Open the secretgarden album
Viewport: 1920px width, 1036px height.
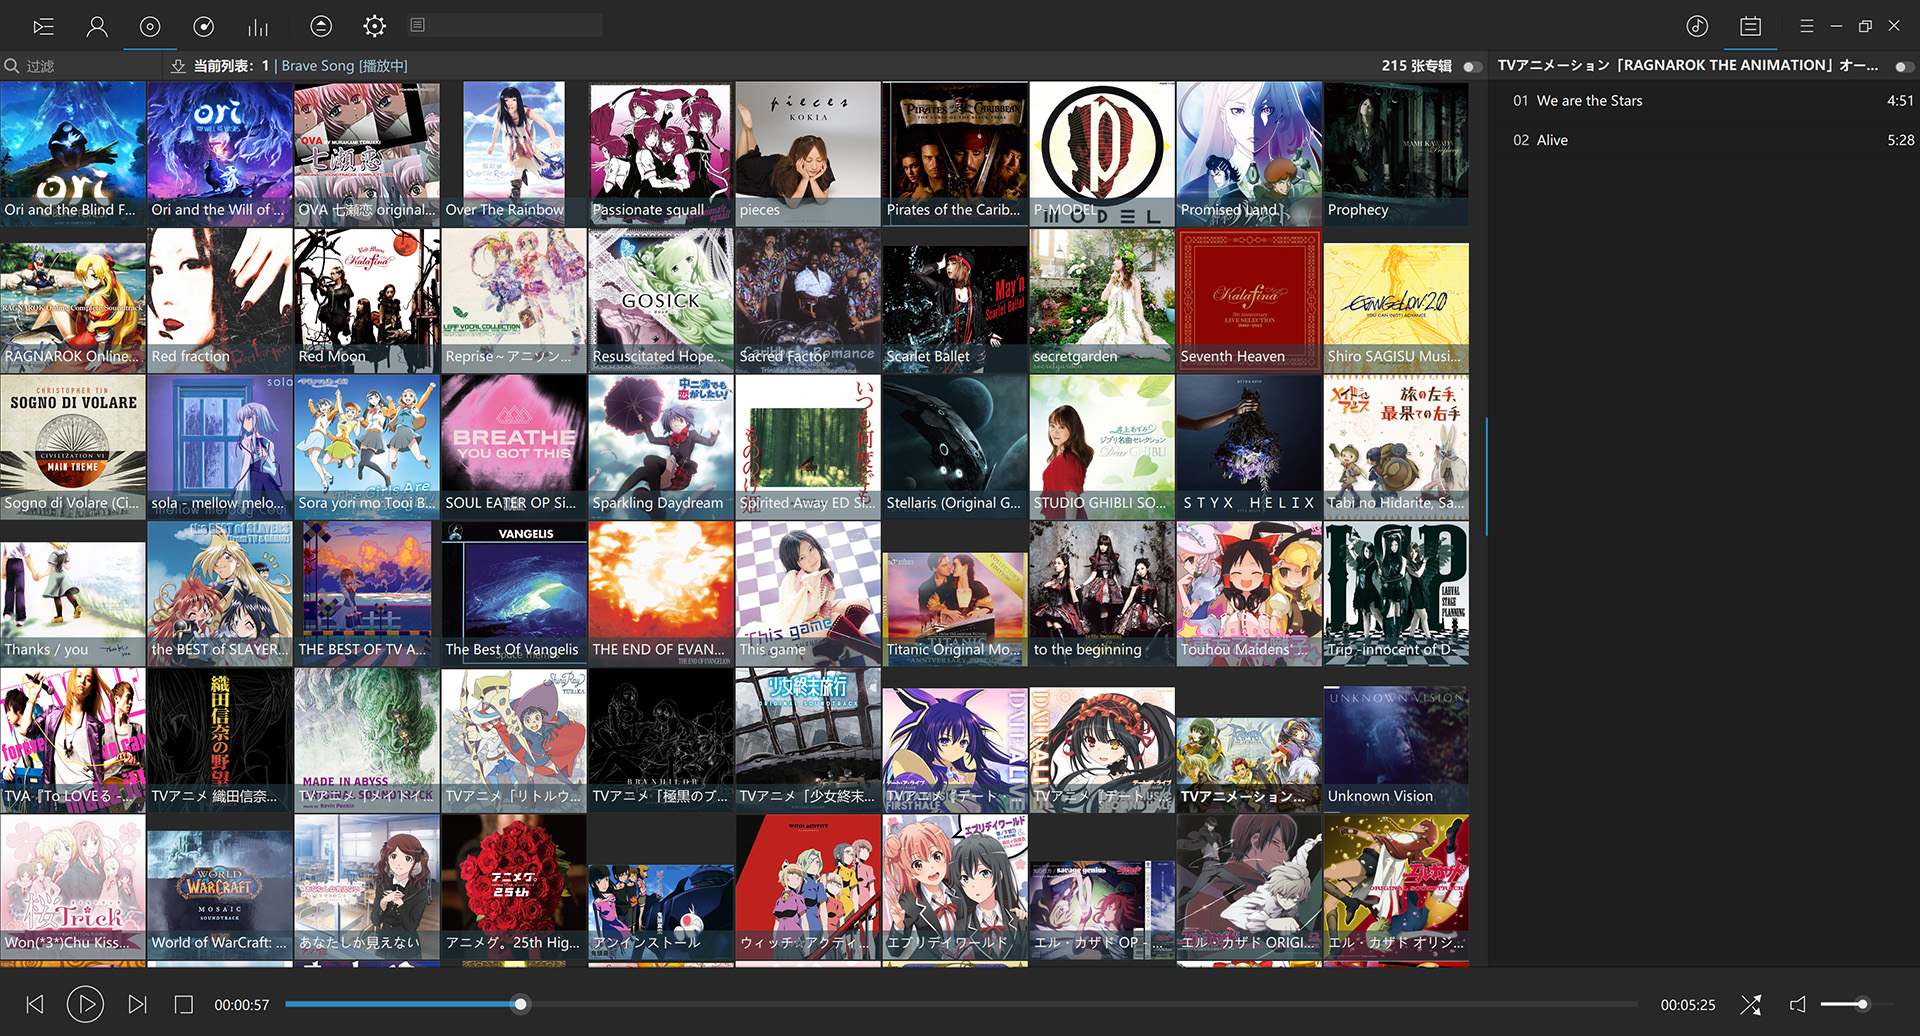pos(1102,300)
